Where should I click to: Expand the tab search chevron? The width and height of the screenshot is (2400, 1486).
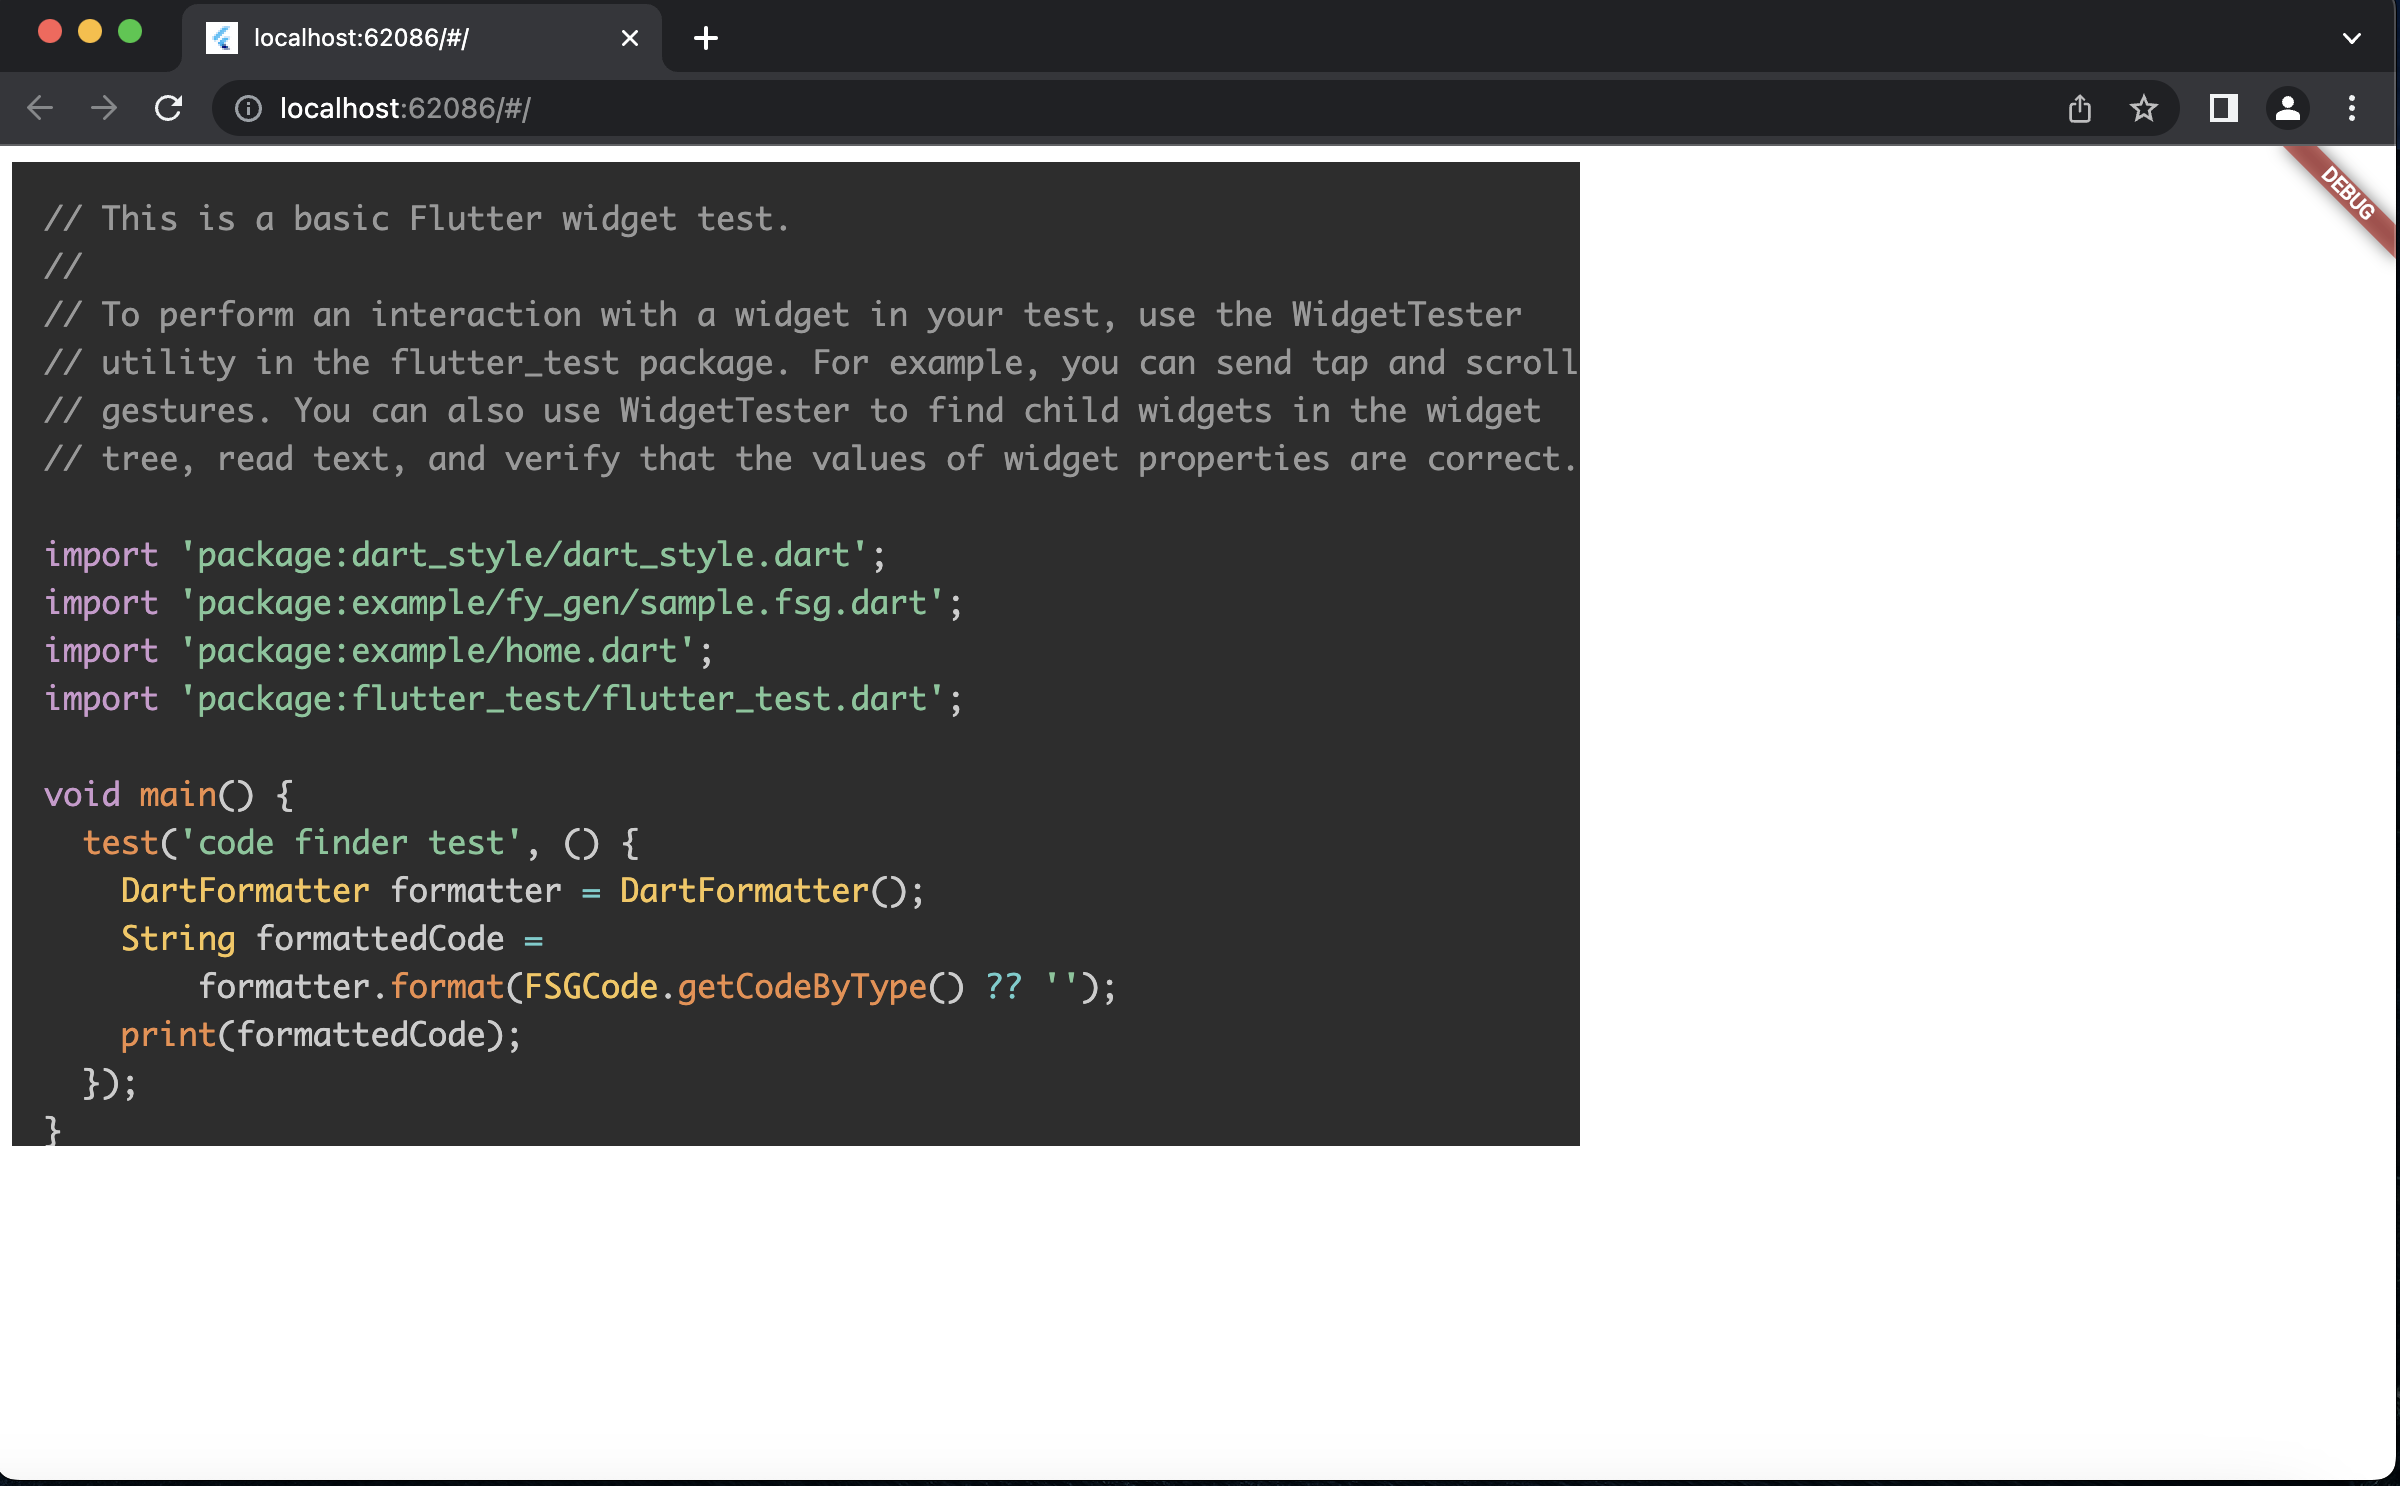pos(2352,38)
